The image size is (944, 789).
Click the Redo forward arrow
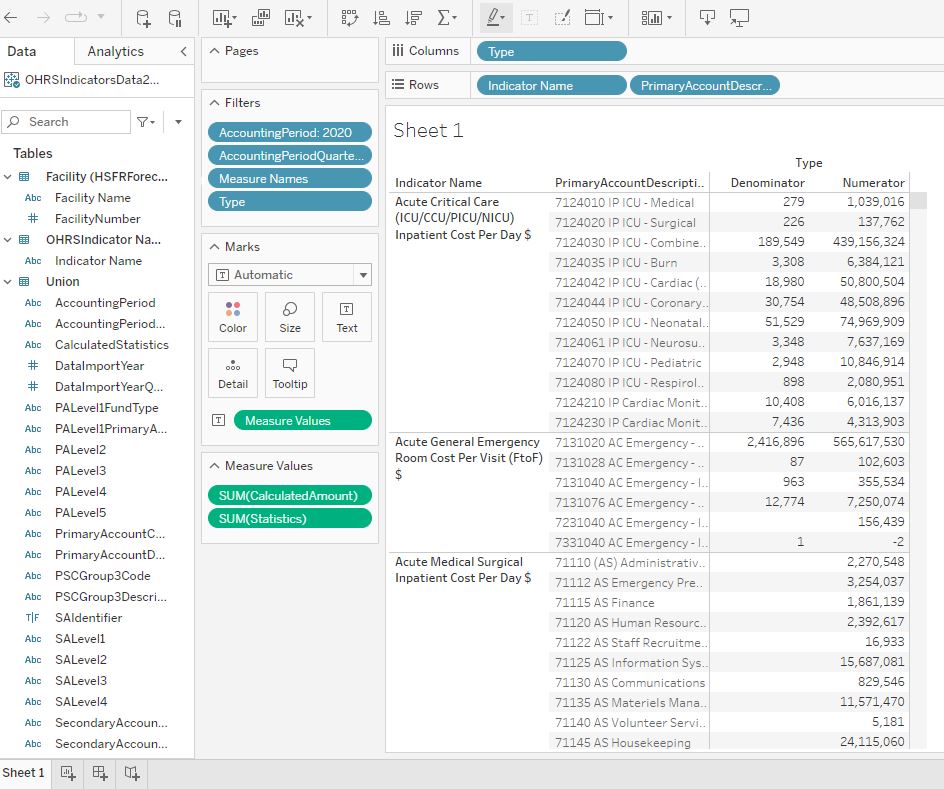[x=43, y=17]
